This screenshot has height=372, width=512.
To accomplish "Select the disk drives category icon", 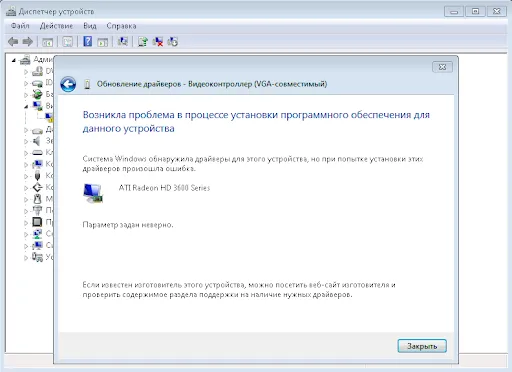I will tap(37, 130).
